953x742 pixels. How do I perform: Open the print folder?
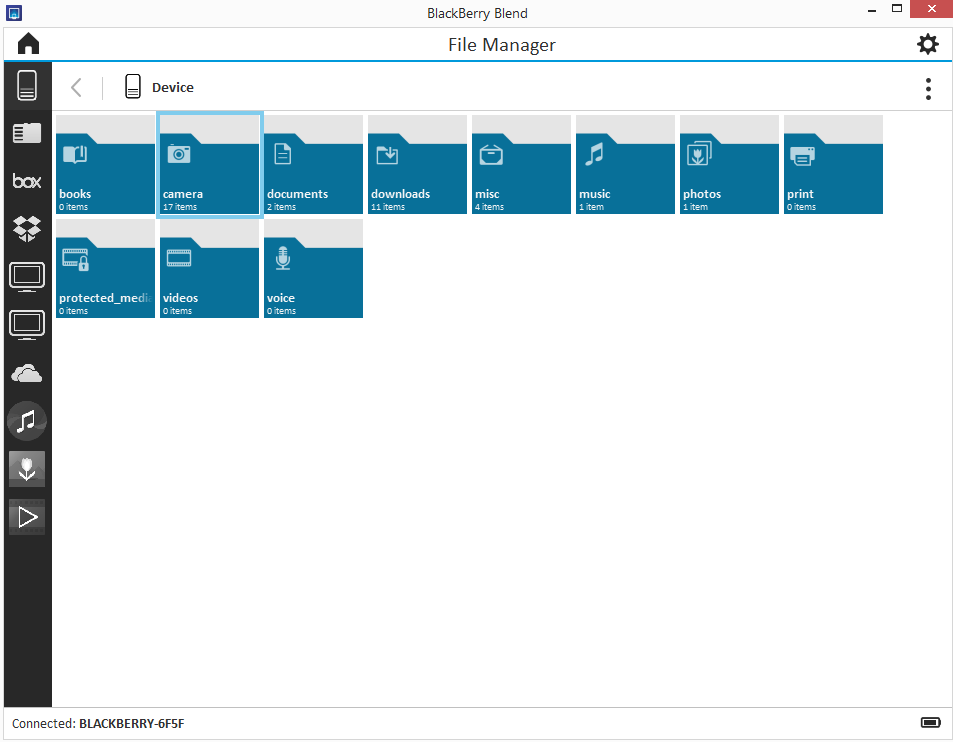pos(833,164)
